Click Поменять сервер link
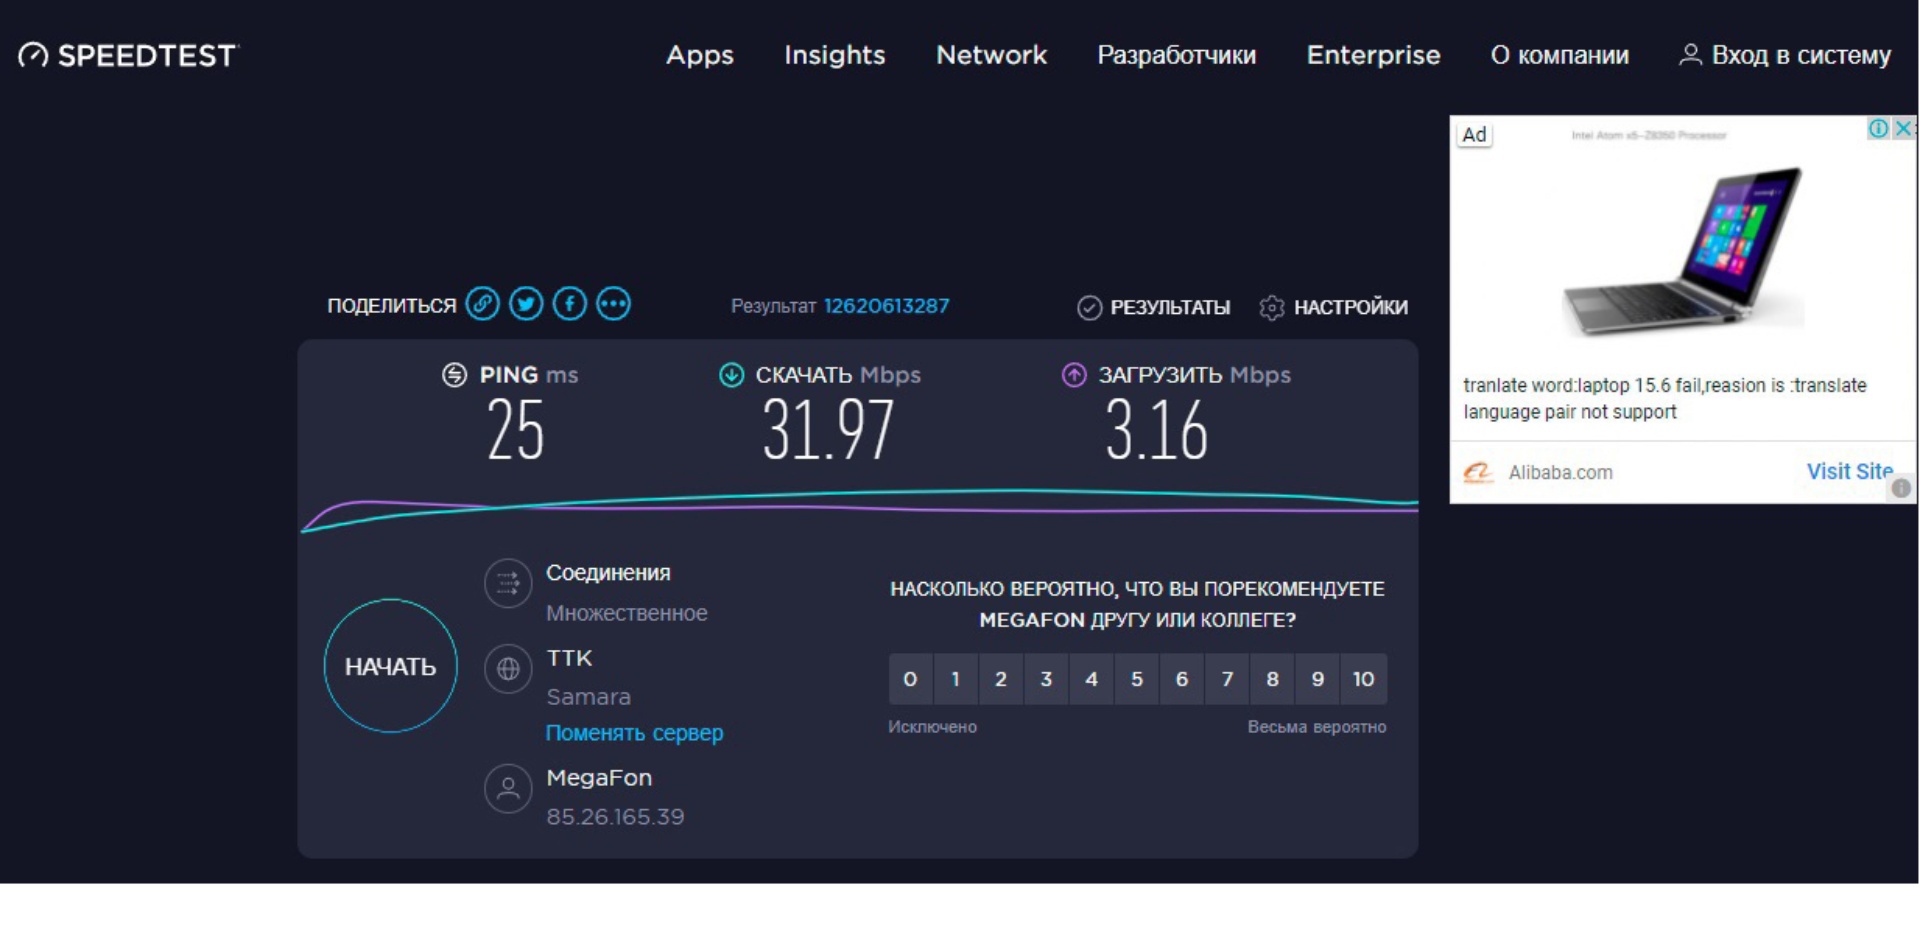Viewport: 1920px width, 938px height. pyautogui.click(x=634, y=733)
